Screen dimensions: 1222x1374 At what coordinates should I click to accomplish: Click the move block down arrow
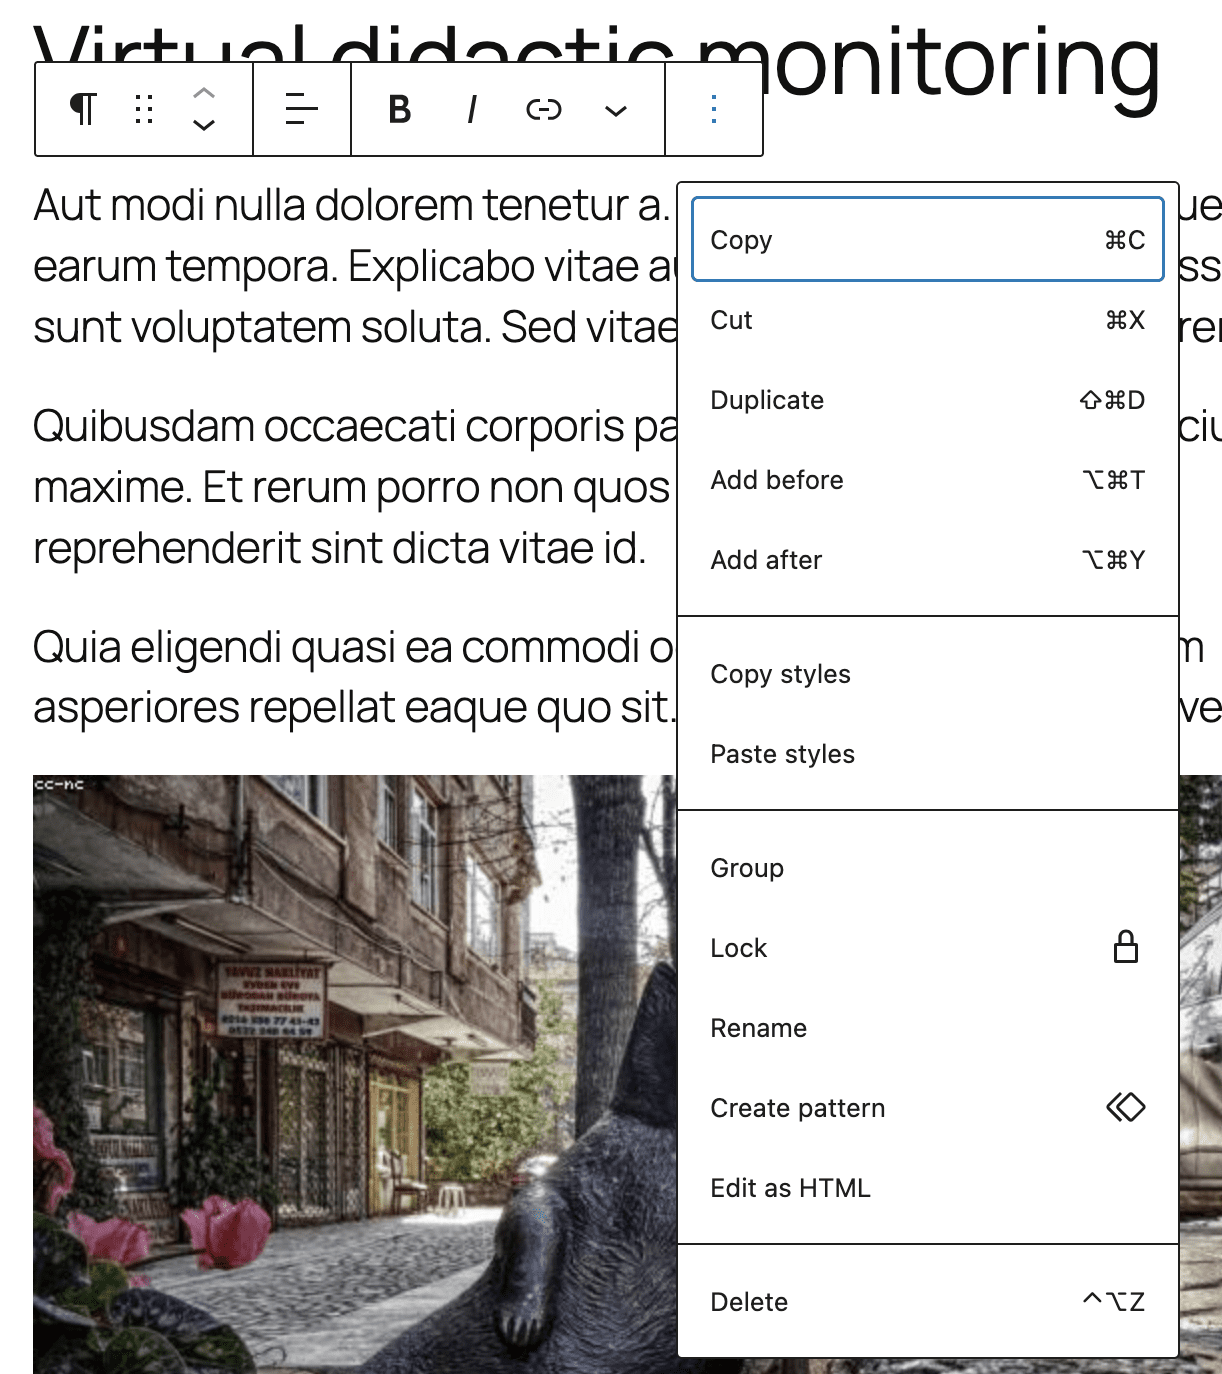(203, 125)
